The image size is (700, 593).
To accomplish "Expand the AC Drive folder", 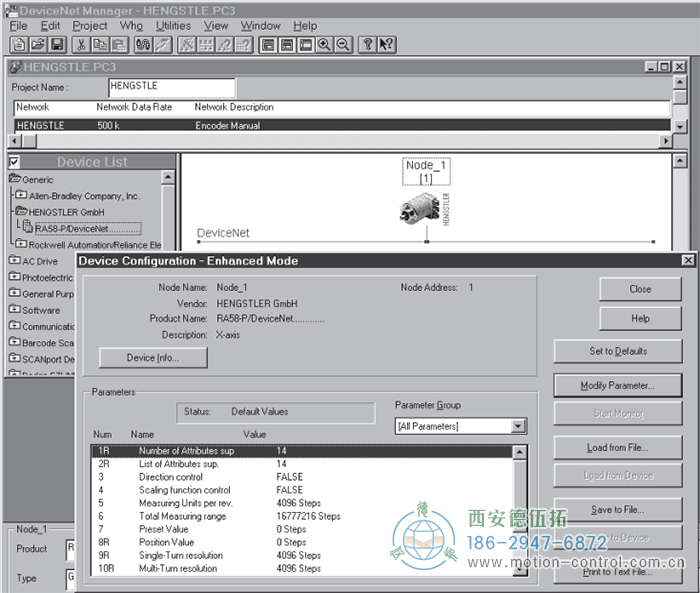I will (15, 261).
